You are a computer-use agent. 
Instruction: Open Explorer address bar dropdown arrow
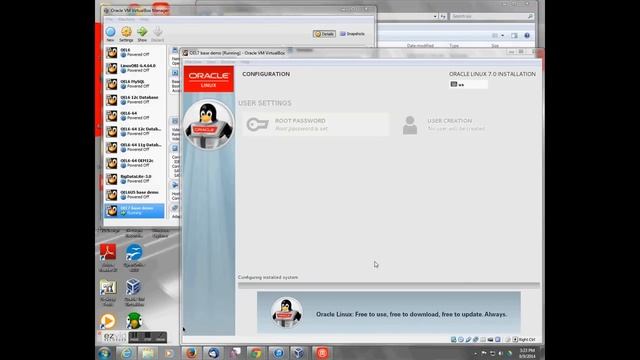pos(435,16)
